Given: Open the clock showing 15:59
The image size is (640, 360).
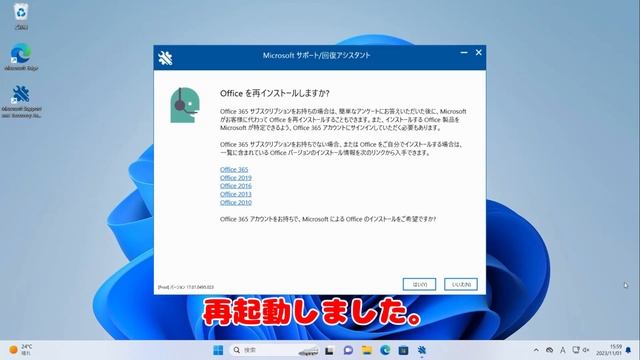Looking at the screenshot, I should coord(609,350).
